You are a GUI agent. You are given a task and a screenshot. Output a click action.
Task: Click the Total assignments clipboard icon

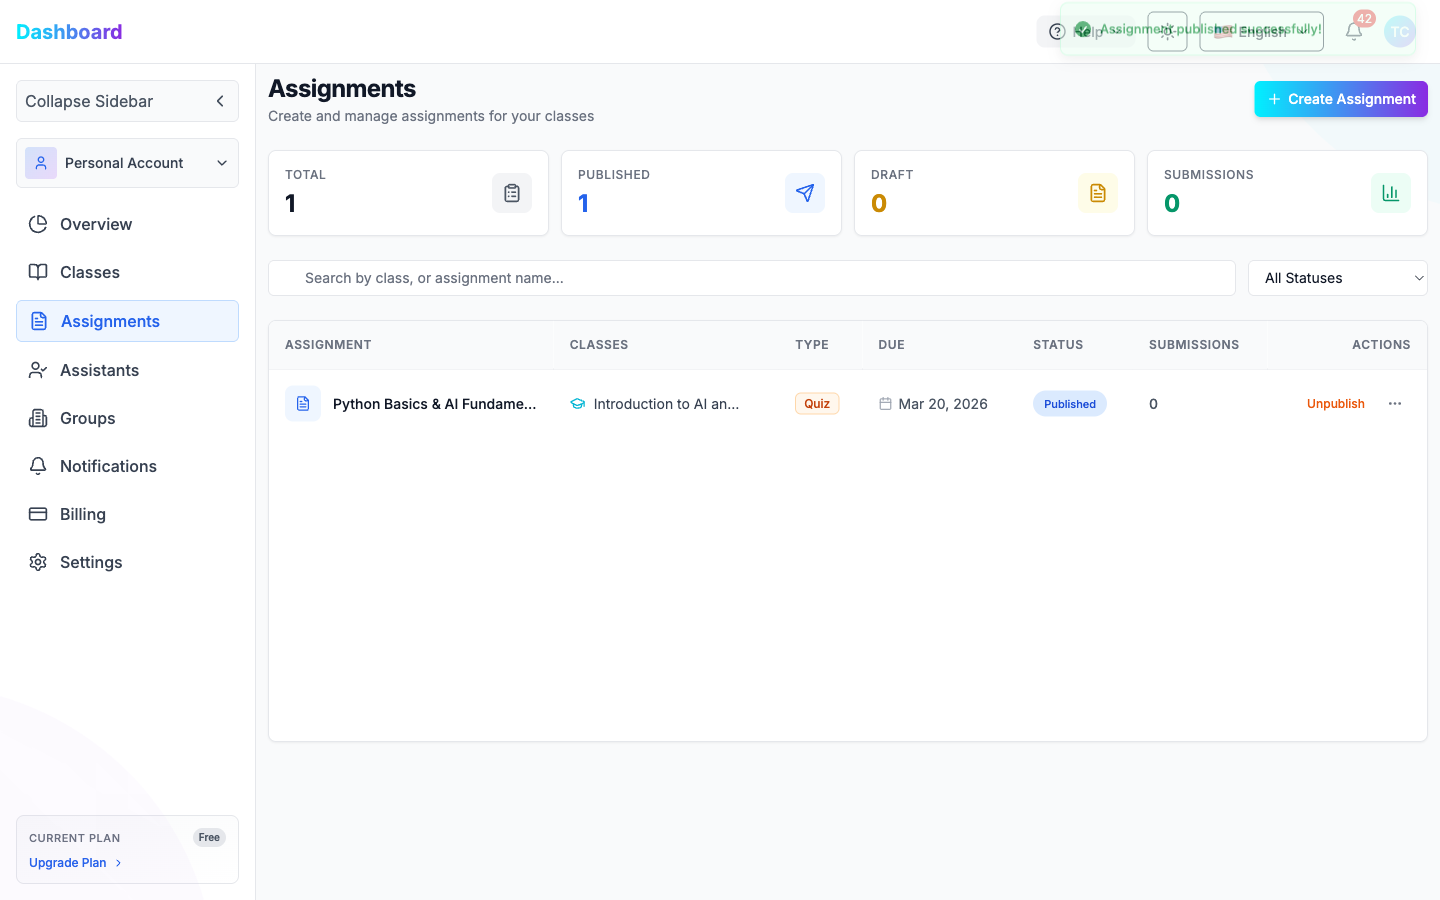pyautogui.click(x=512, y=193)
